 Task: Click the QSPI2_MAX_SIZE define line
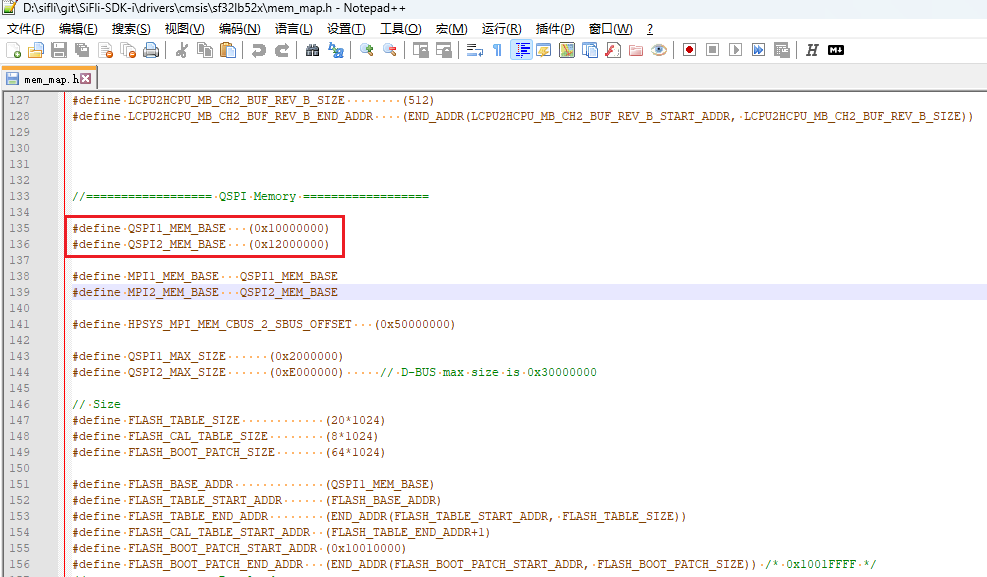(x=334, y=373)
